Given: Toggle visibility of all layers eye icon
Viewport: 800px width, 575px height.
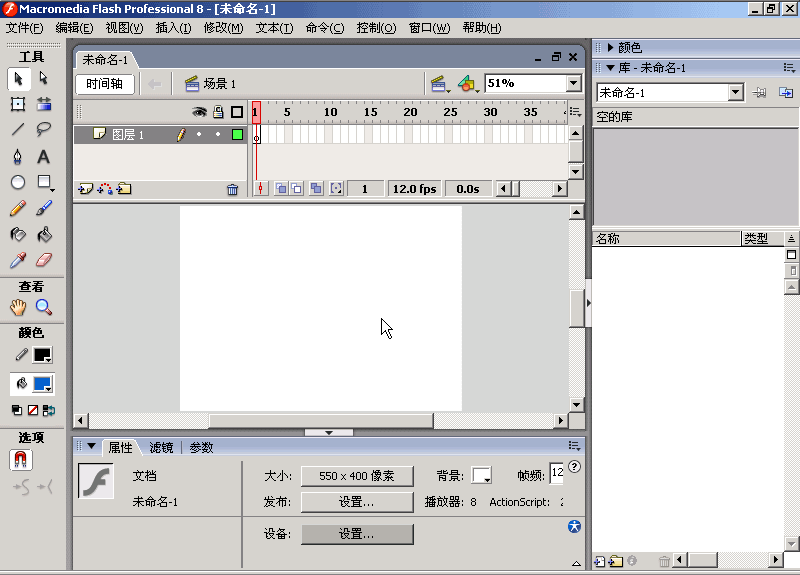Looking at the screenshot, I should pyautogui.click(x=199, y=112).
